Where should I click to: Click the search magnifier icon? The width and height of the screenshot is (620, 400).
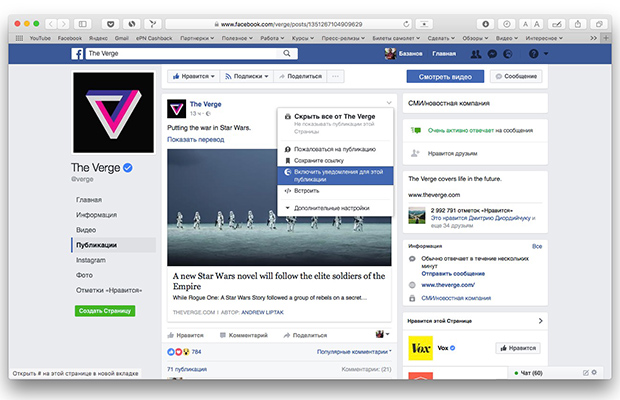[x=287, y=53]
